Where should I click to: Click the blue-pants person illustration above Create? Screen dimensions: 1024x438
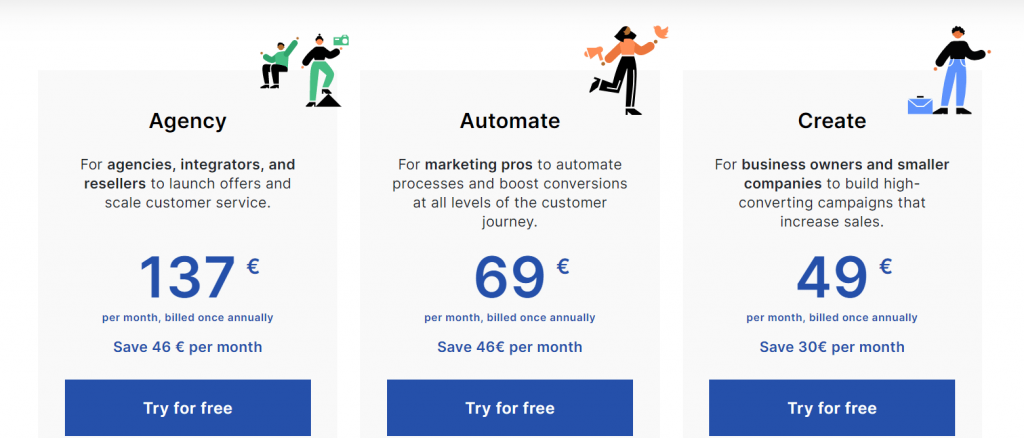957,70
